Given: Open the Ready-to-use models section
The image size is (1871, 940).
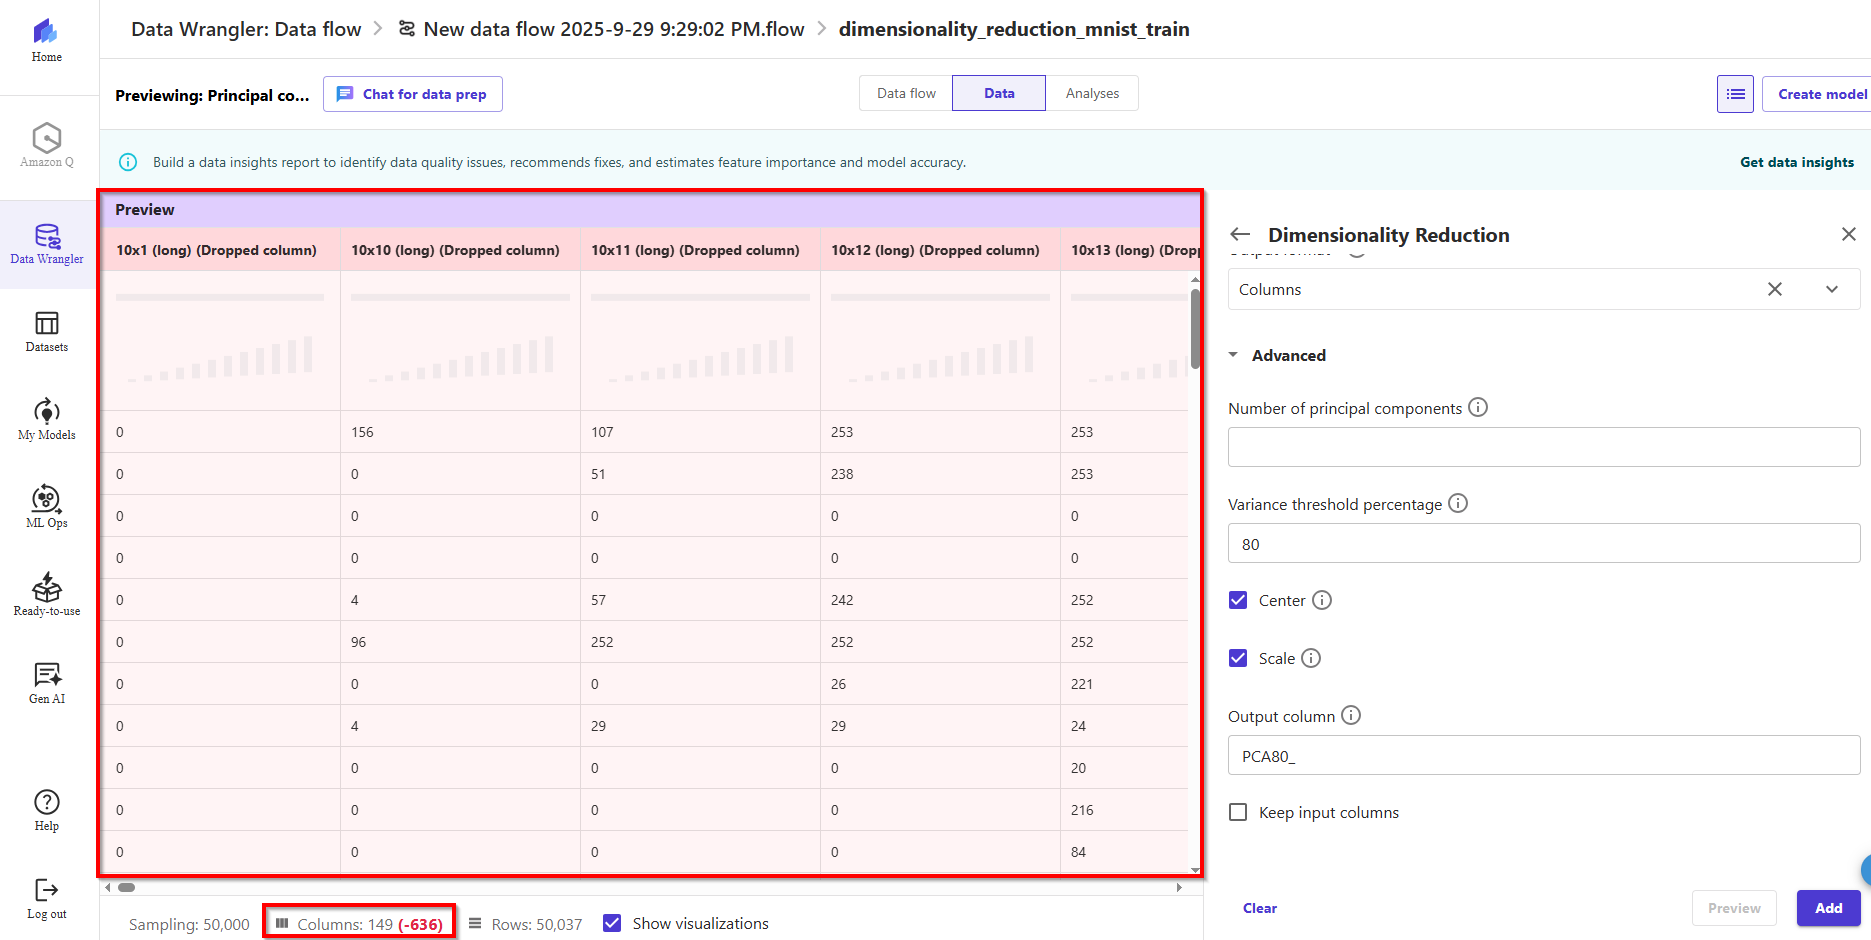Looking at the screenshot, I should (x=47, y=594).
